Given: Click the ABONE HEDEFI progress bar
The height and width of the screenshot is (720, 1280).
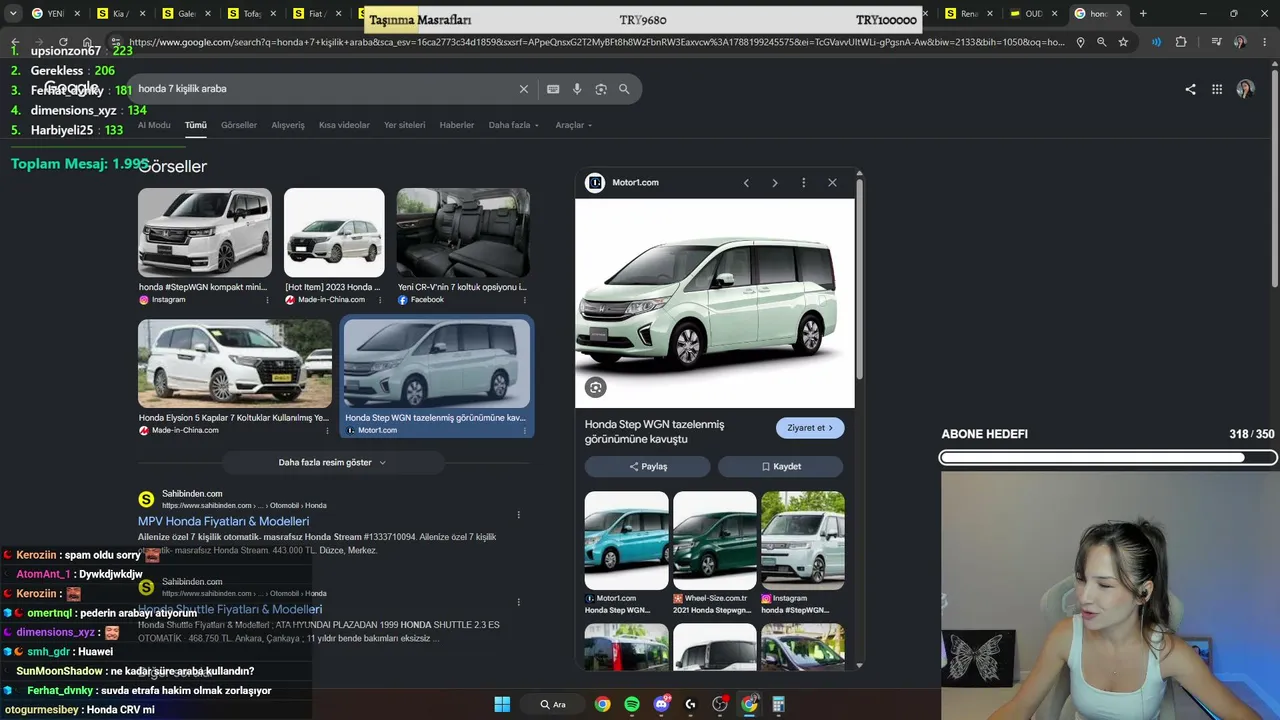Looking at the screenshot, I should pyautogui.click(x=1108, y=458).
